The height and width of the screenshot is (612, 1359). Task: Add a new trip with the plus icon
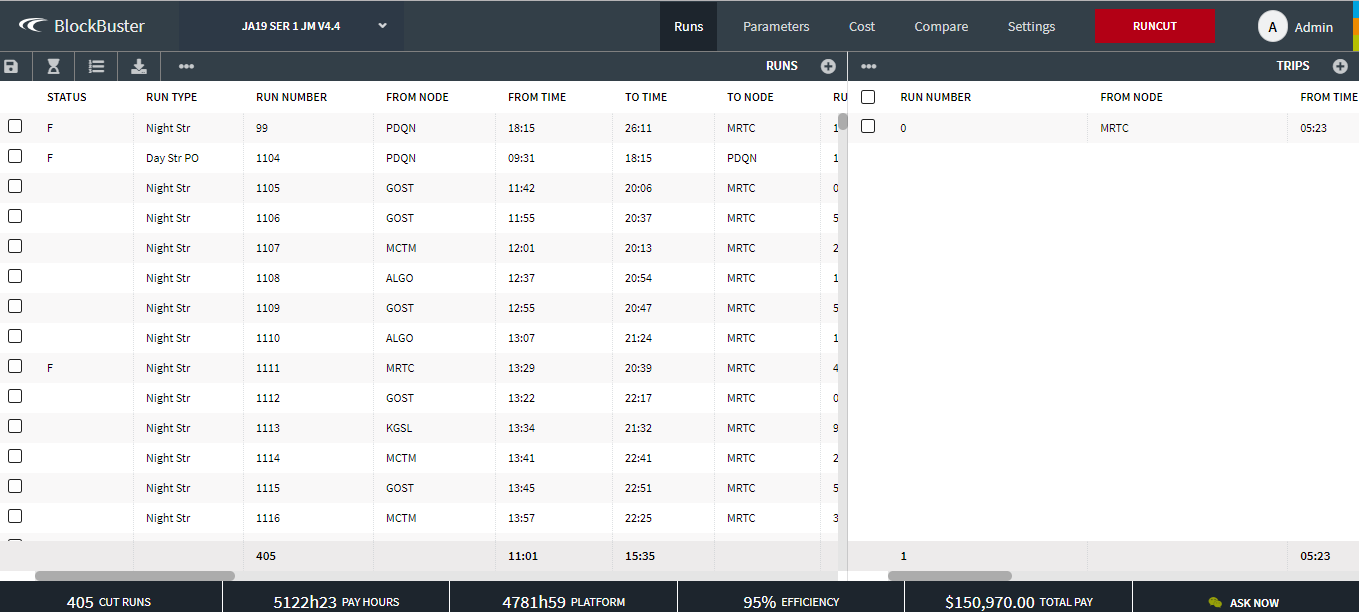click(1341, 65)
